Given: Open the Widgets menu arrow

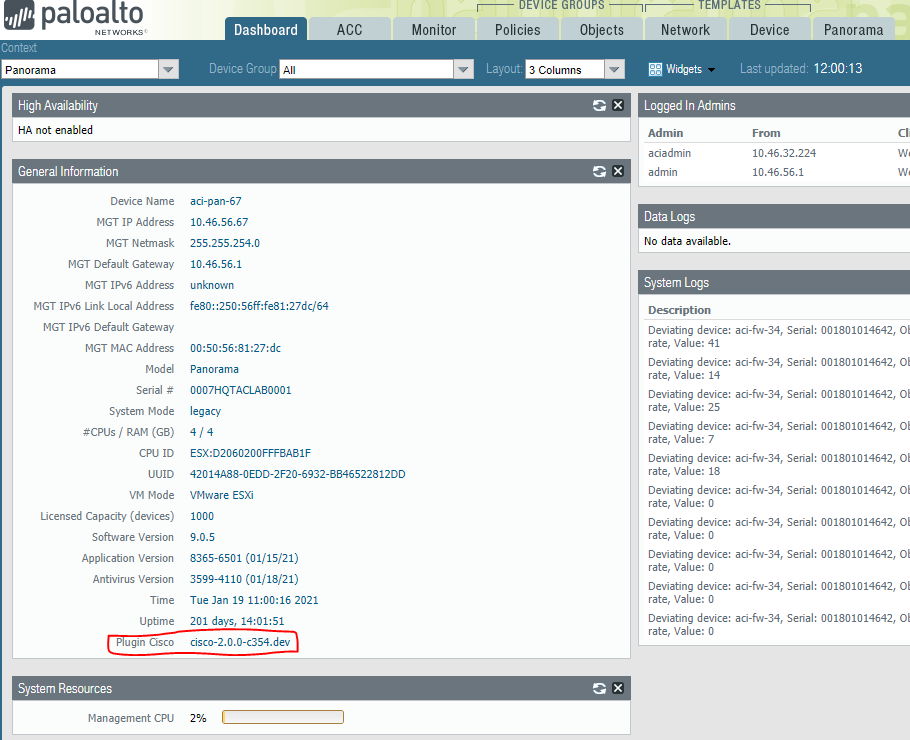Looking at the screenshot, I should (x=712, y=70).
